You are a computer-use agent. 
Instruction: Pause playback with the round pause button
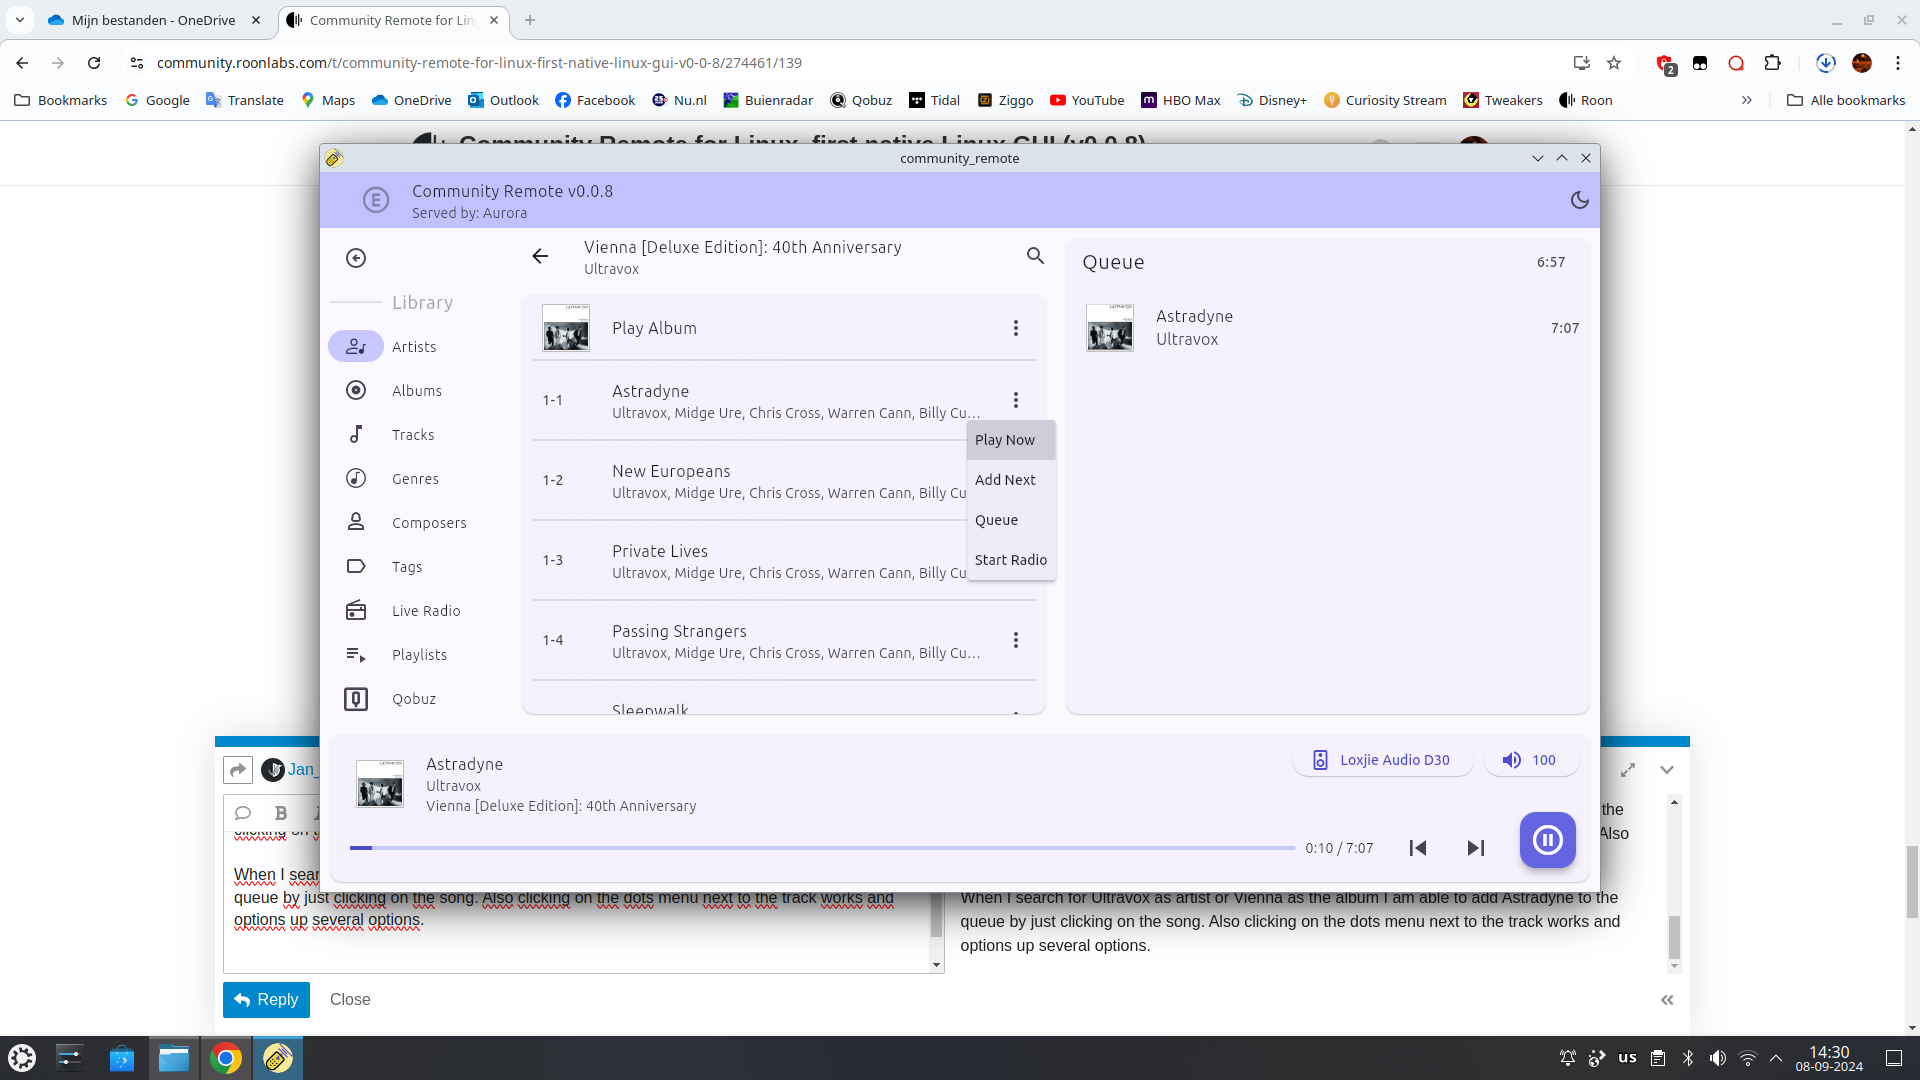point(1547,840)
